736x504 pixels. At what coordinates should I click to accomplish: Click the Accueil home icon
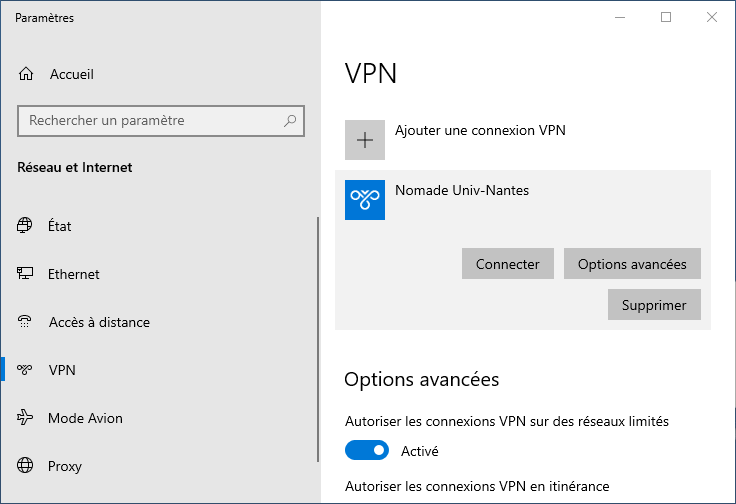tap(26, 74)
